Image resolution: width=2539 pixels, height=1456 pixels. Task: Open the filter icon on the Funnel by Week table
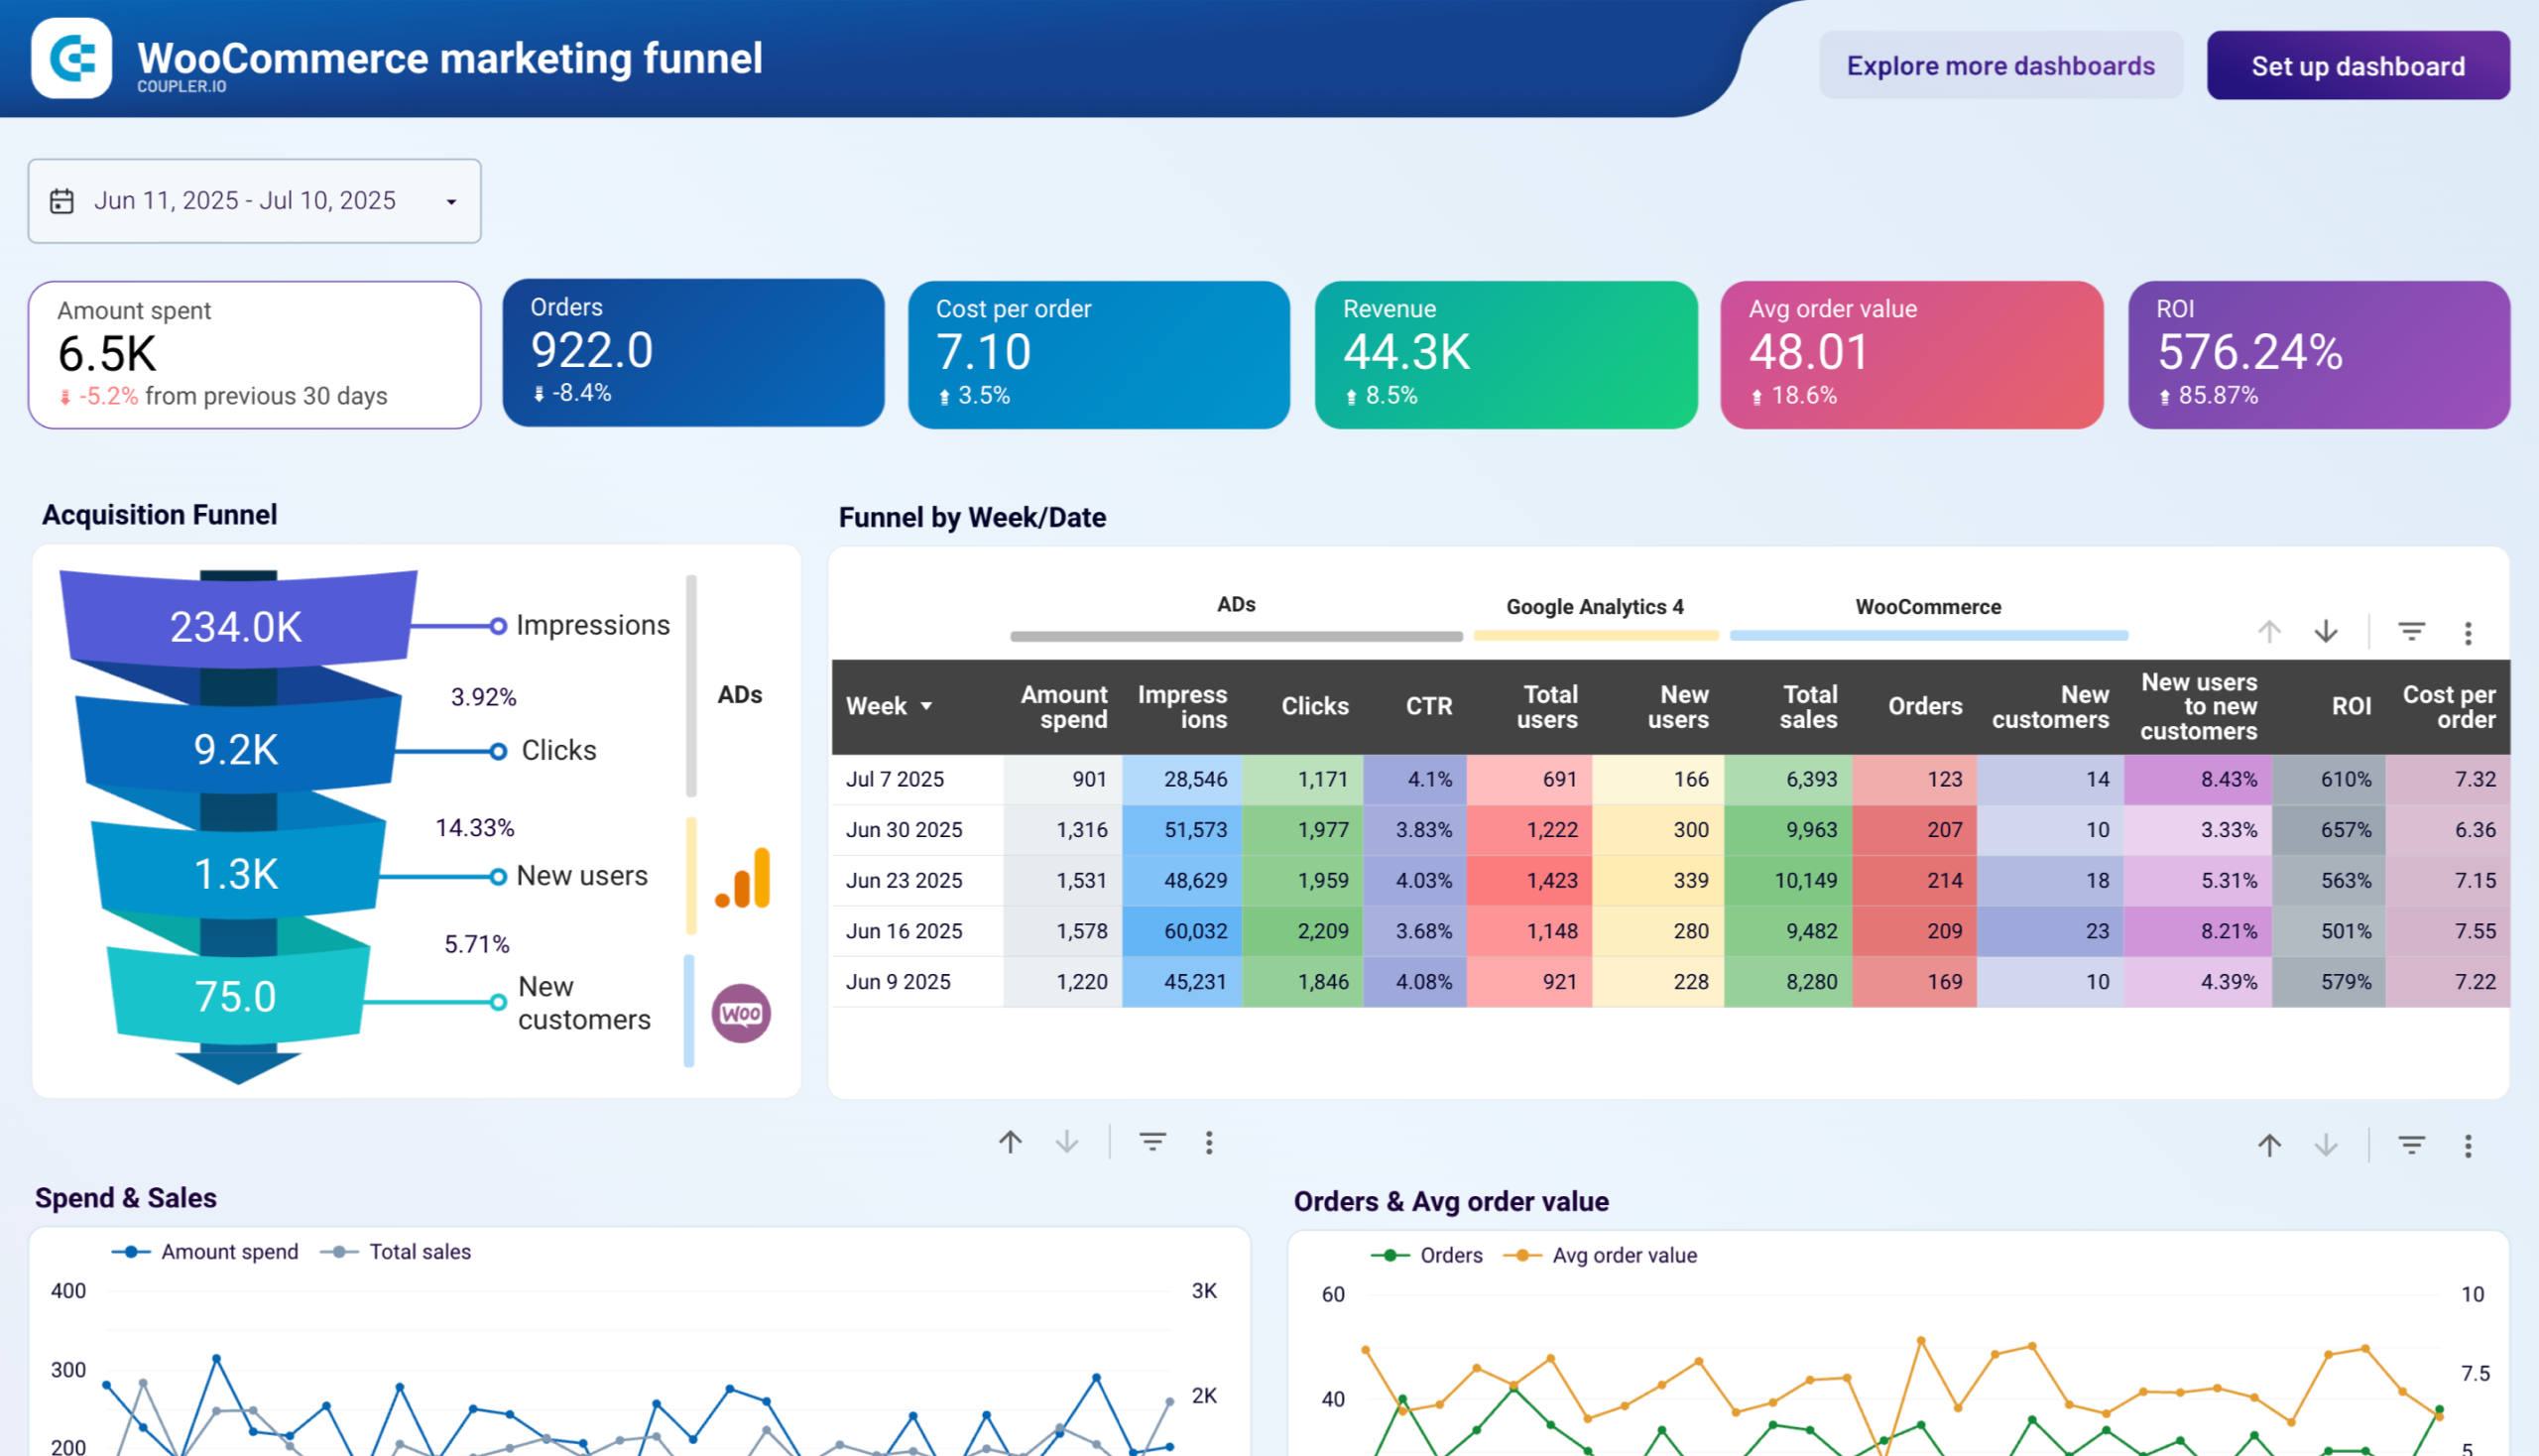(x=2410, y=631)
